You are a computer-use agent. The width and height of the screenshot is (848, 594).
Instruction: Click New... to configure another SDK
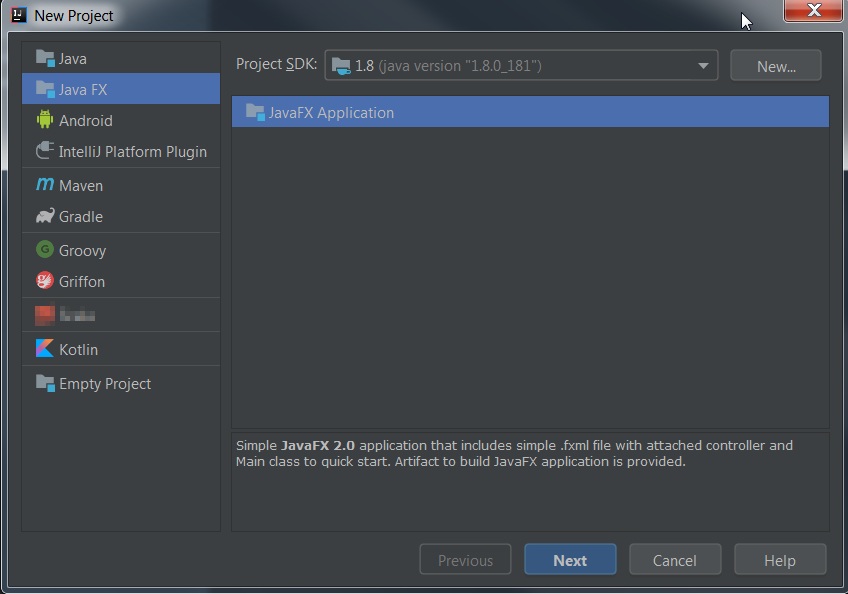click(776, 64)
